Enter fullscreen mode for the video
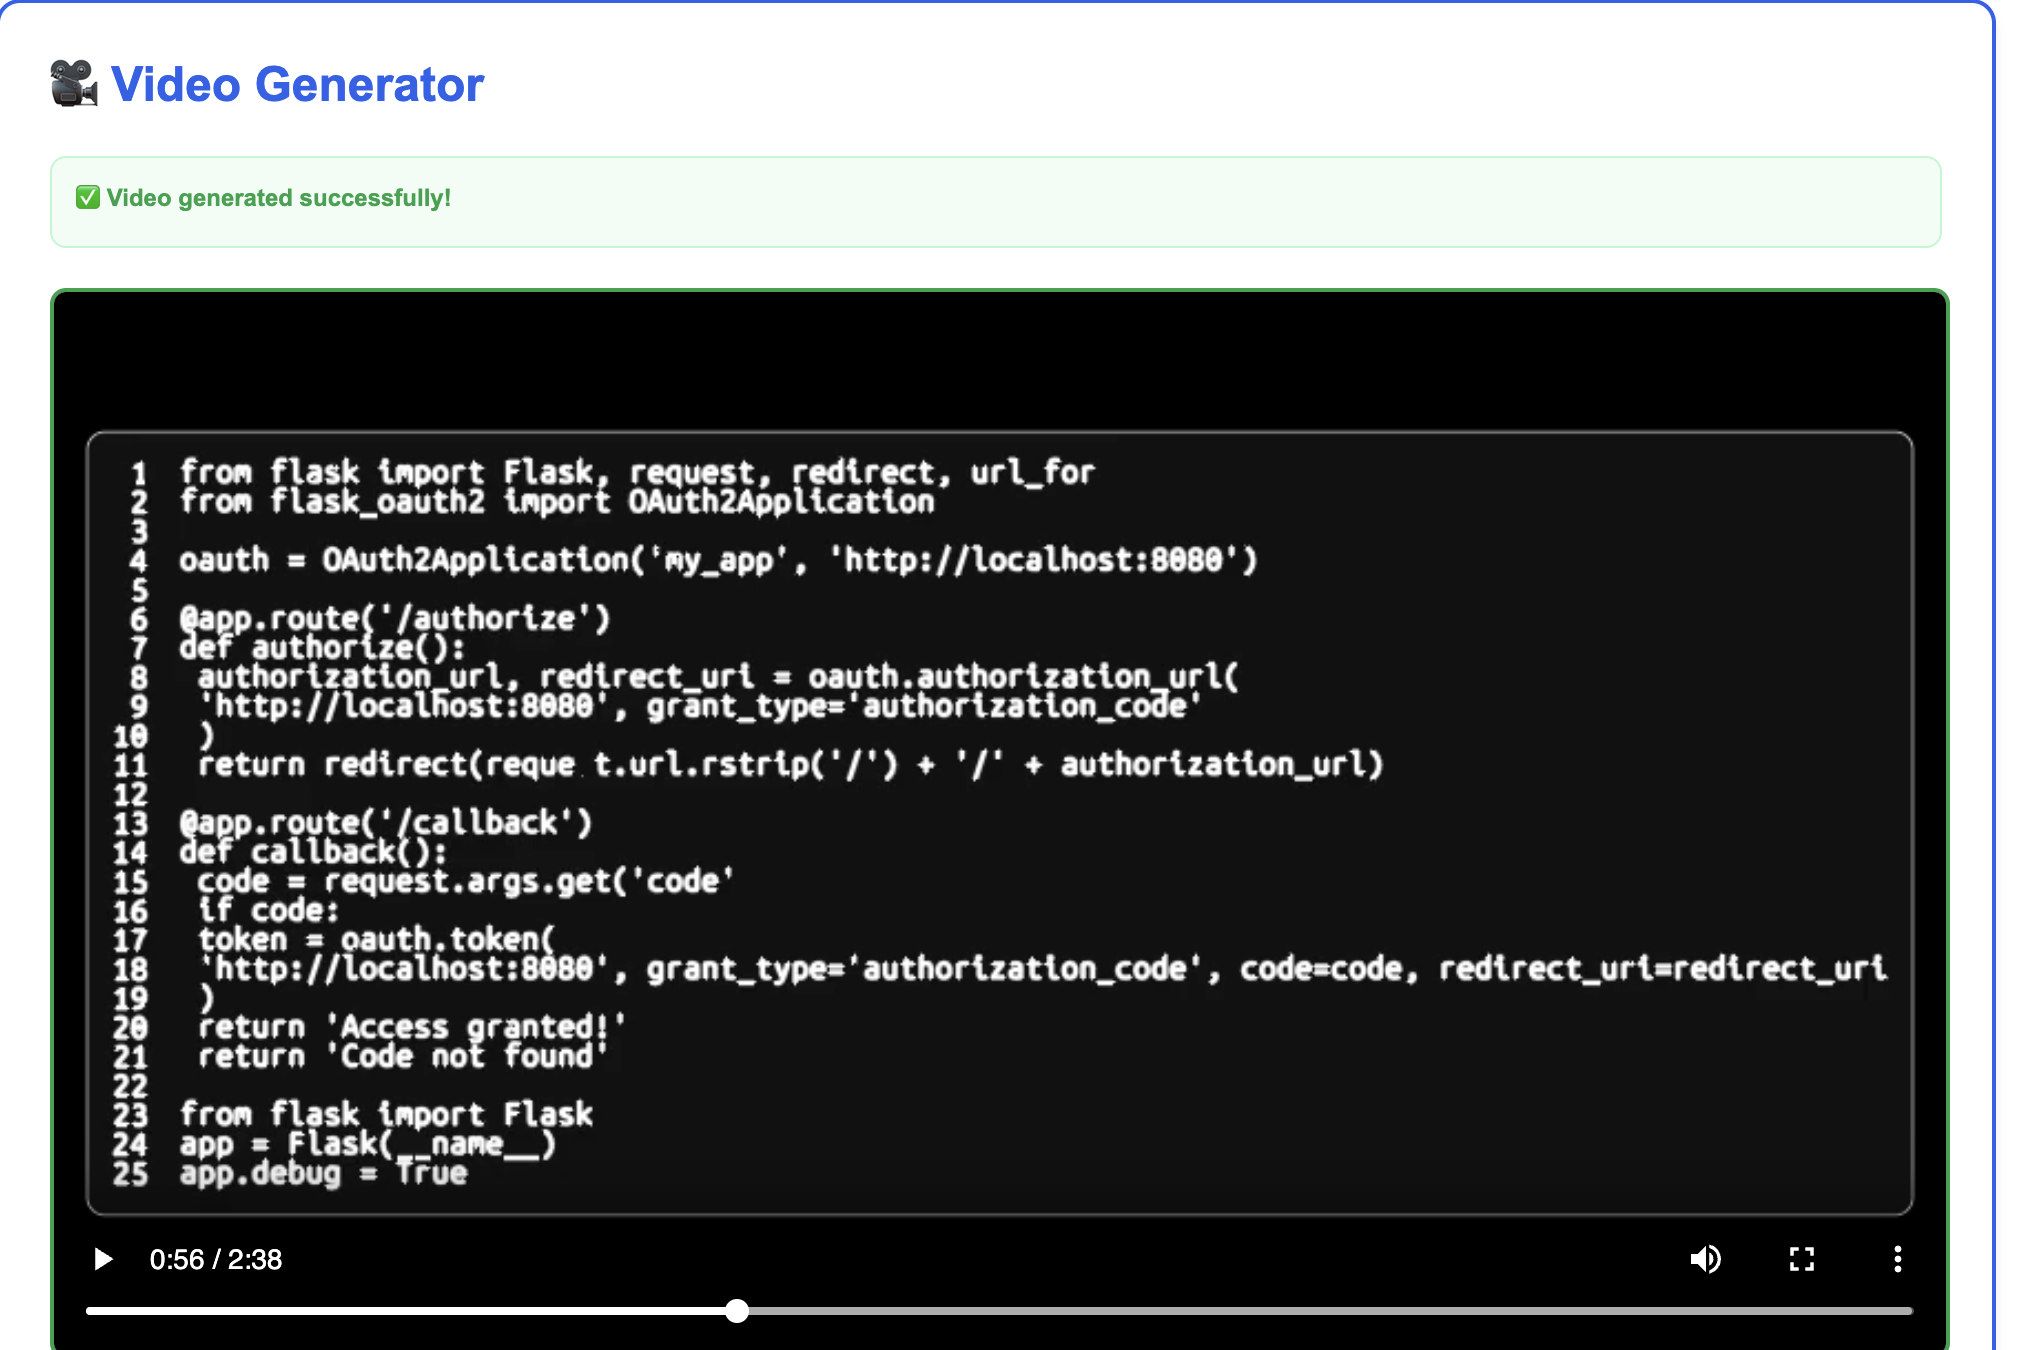The image size is (2025, 1350). [1801, 1259]
